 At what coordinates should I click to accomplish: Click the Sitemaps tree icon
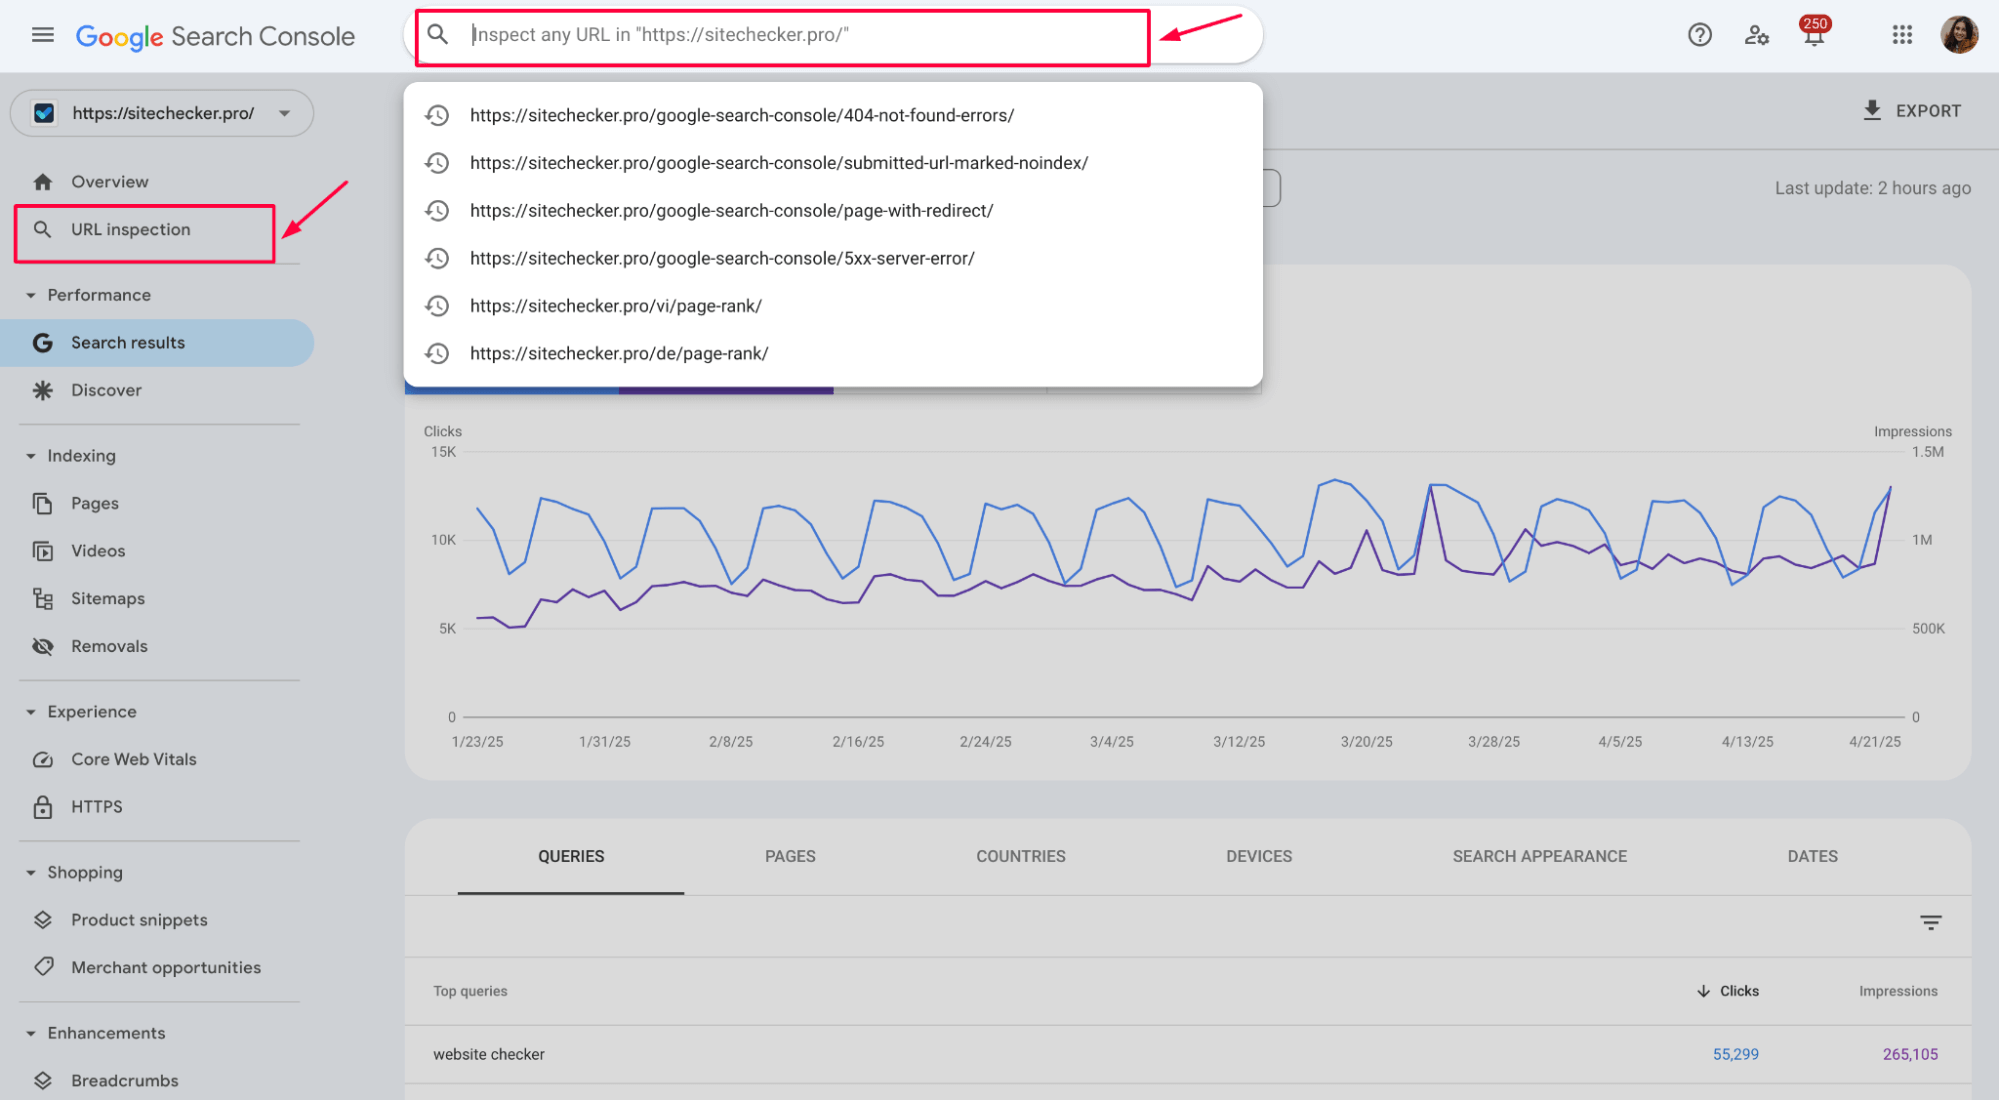(x=42, y=599)
